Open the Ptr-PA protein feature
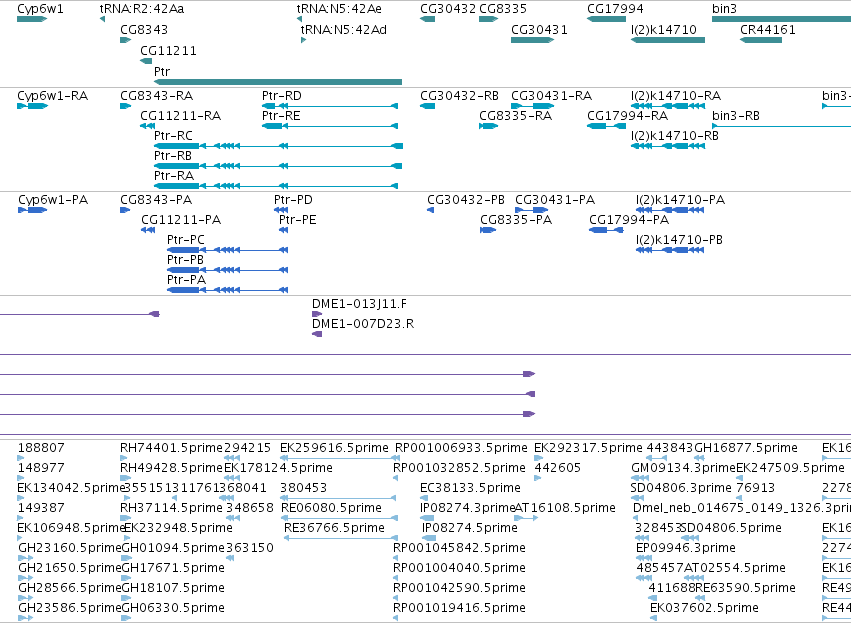Viewport: 851px width, 623px height. point(227,290)
